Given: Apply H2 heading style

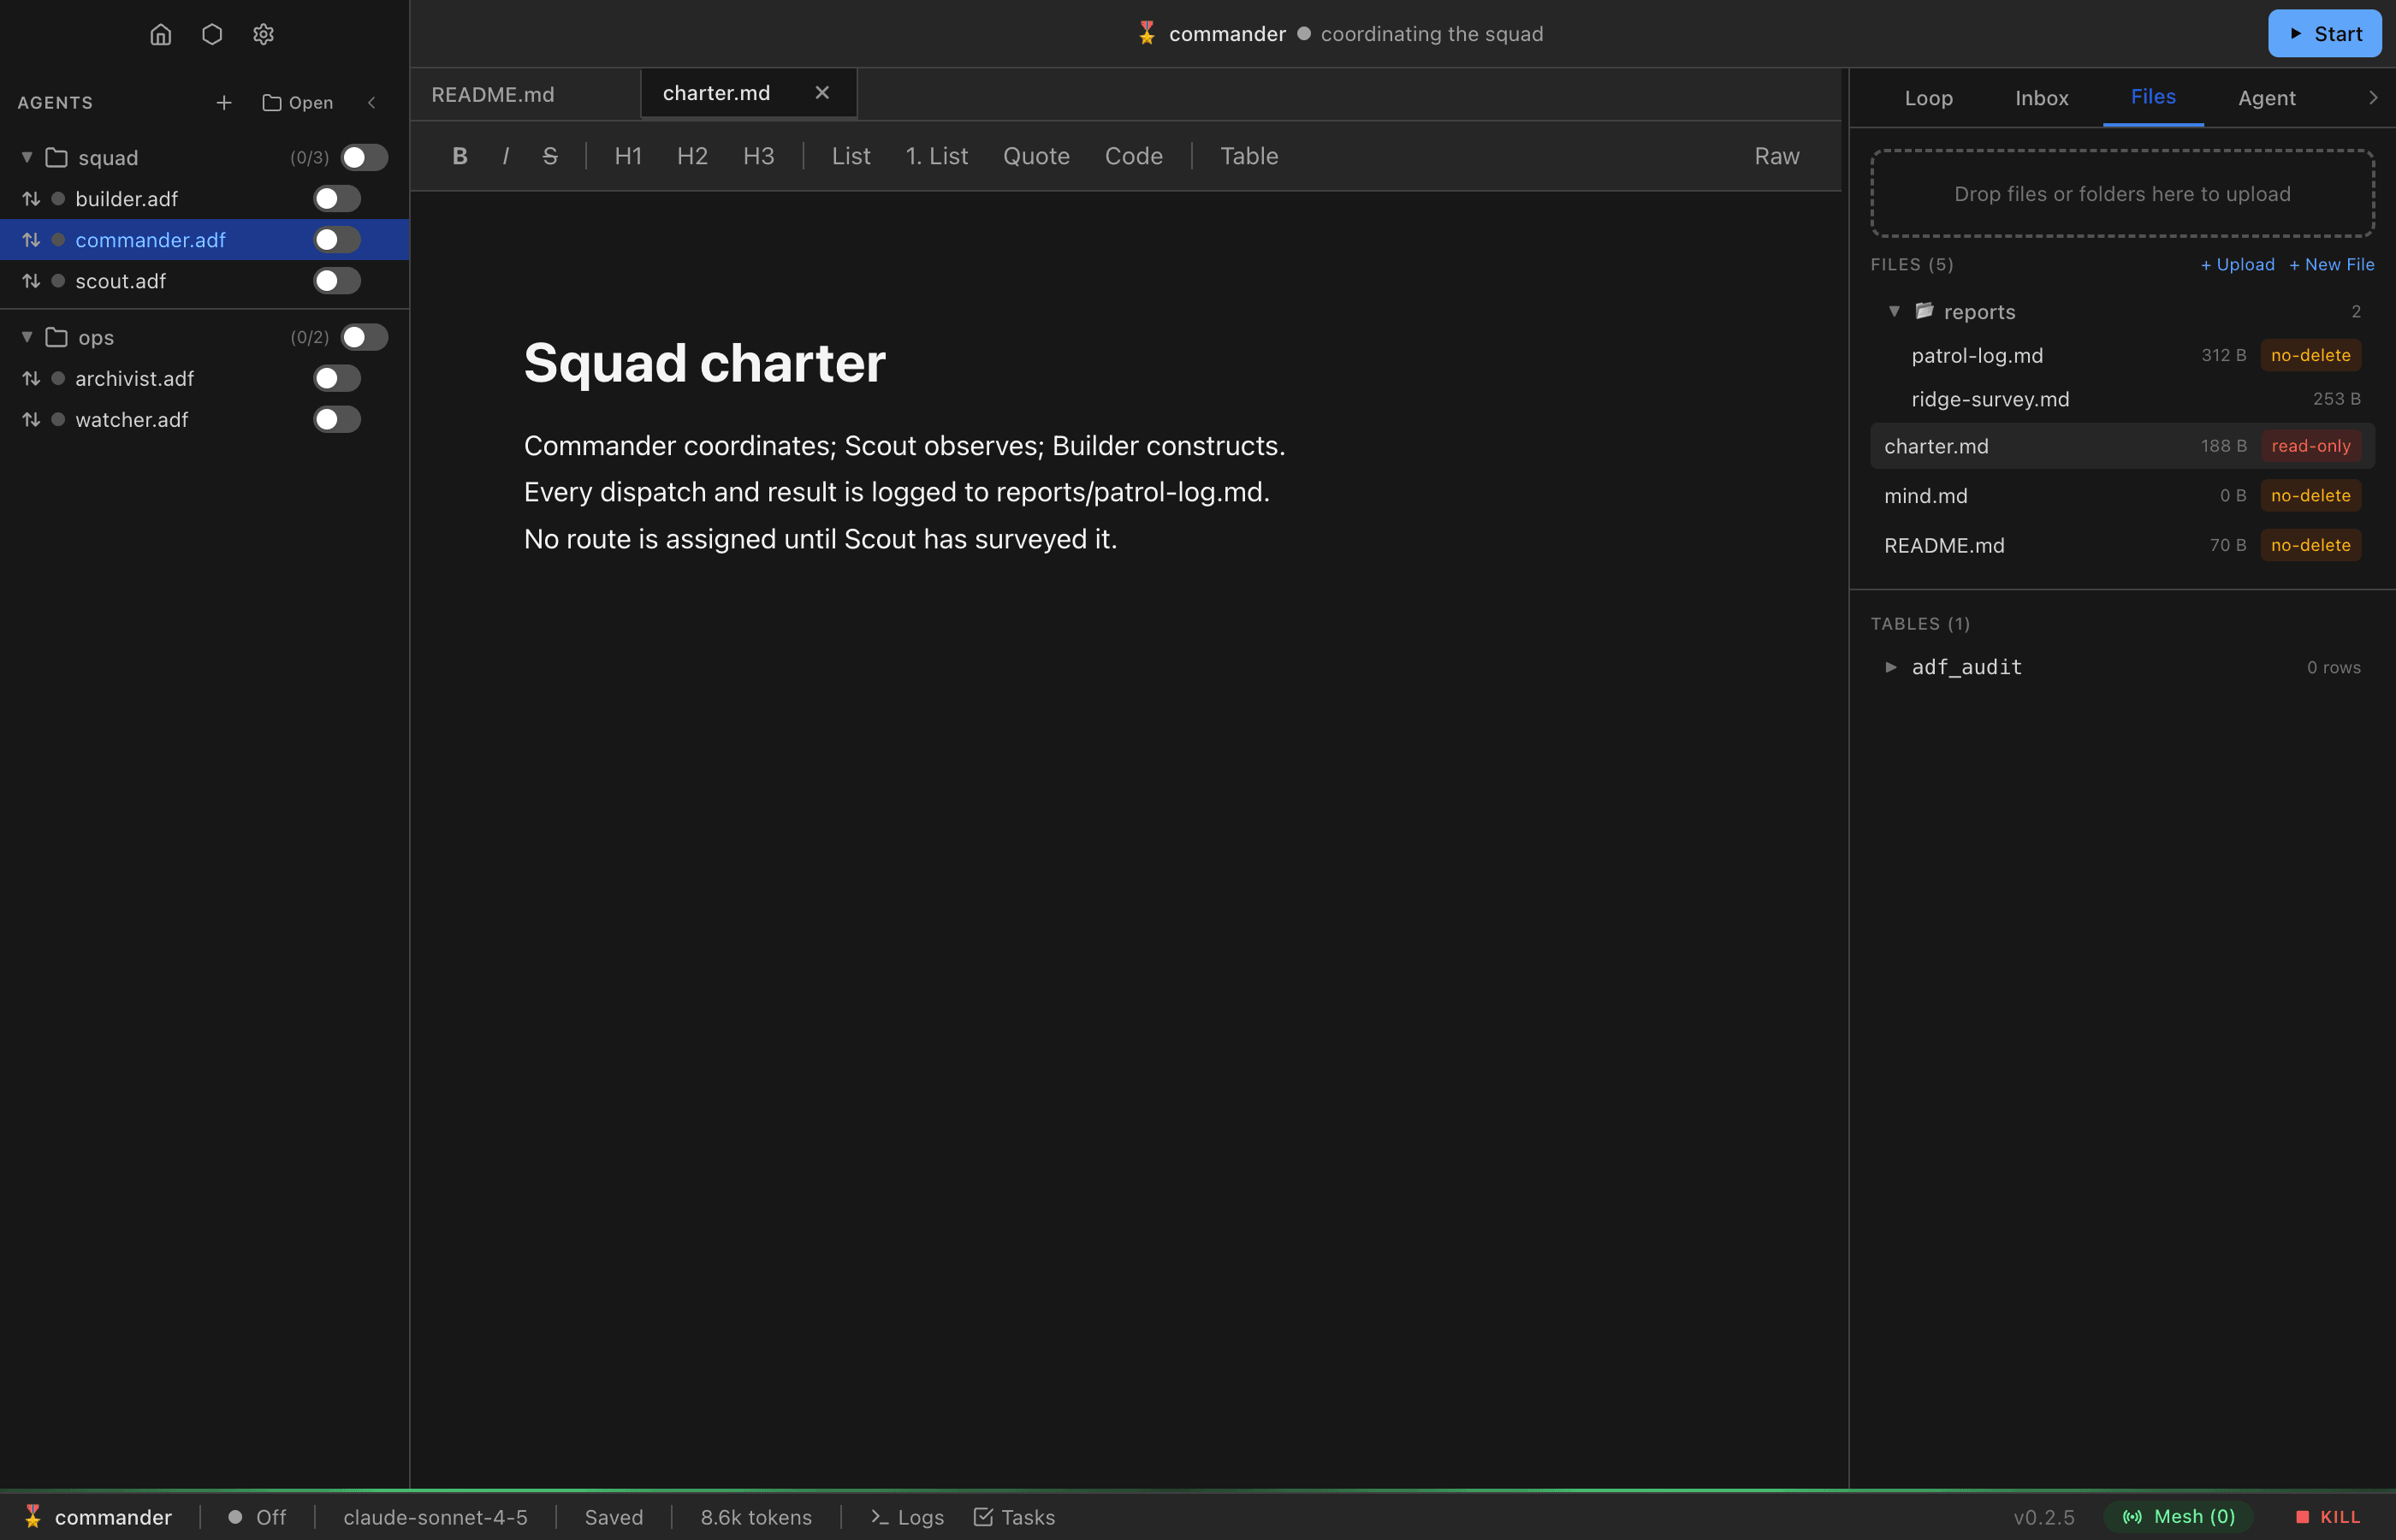Looking at the screenshot, I should point(692,156).
